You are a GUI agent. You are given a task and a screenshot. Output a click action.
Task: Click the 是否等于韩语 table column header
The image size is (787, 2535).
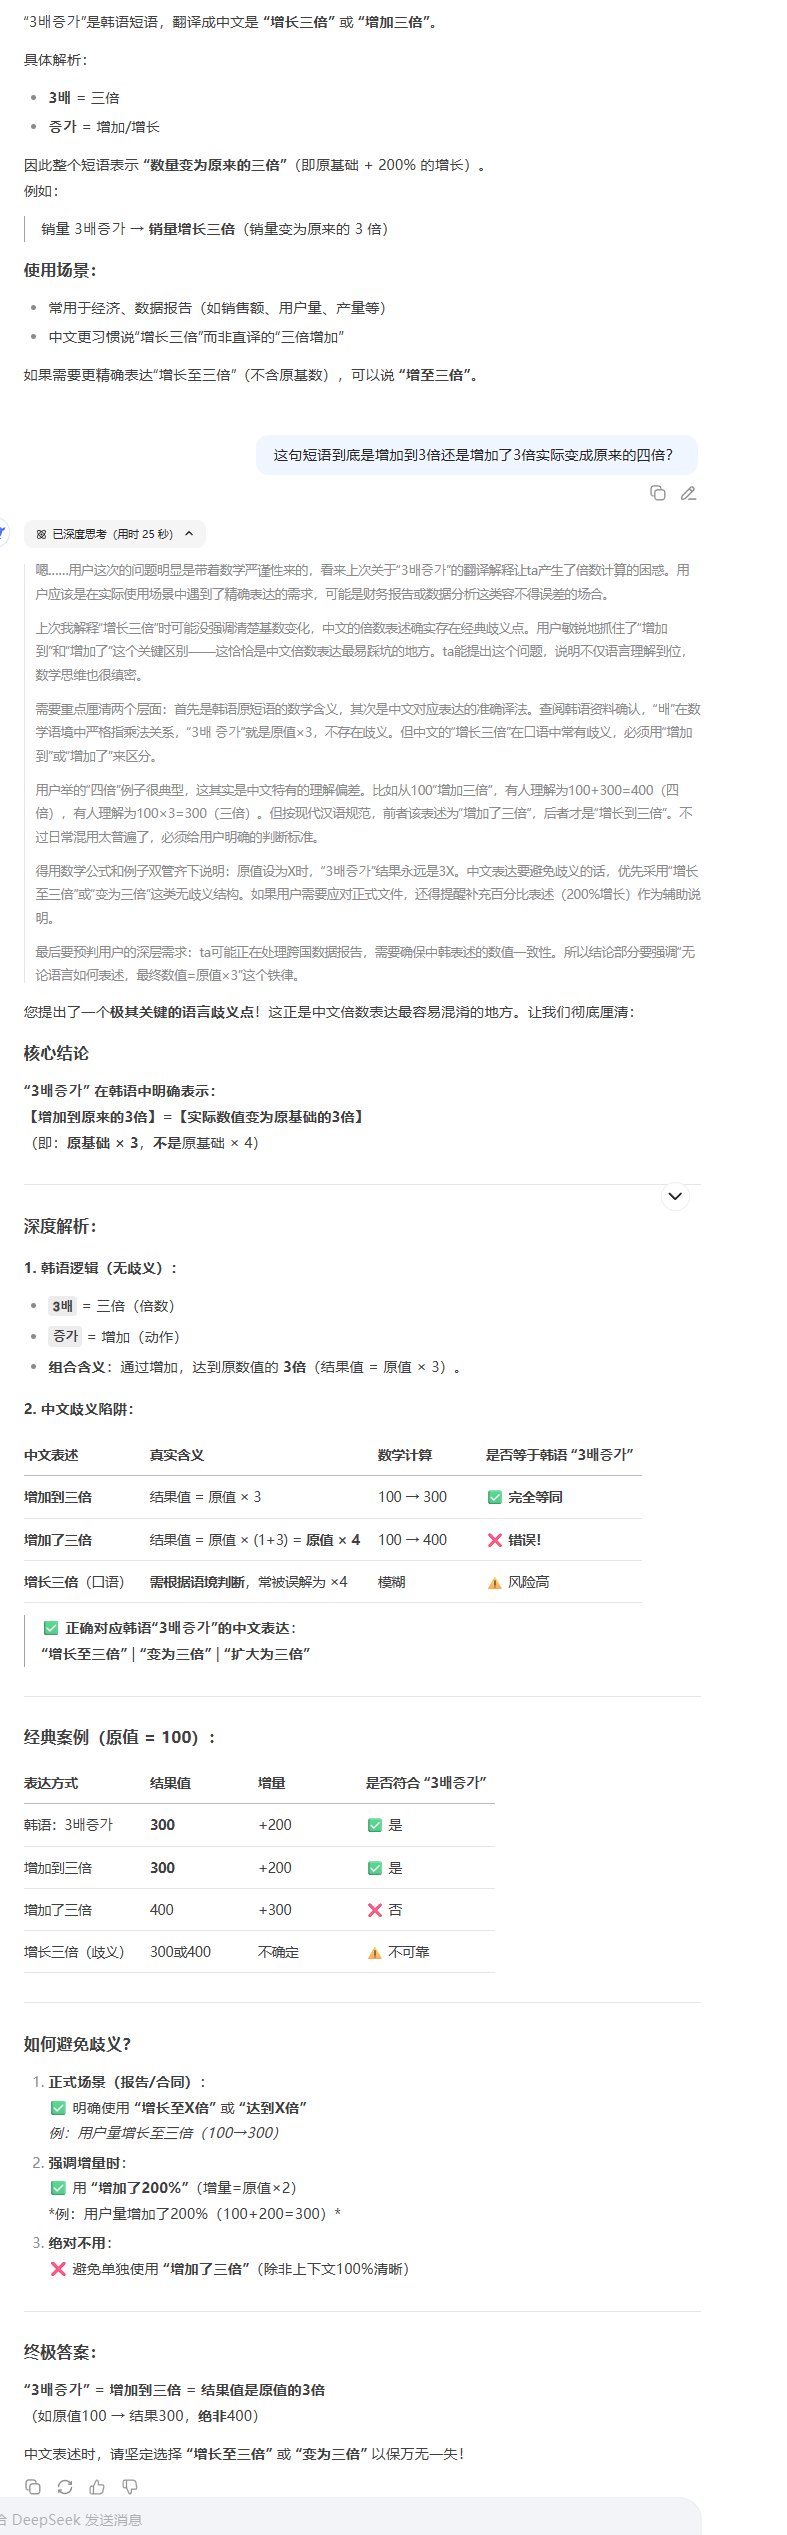560,1455
